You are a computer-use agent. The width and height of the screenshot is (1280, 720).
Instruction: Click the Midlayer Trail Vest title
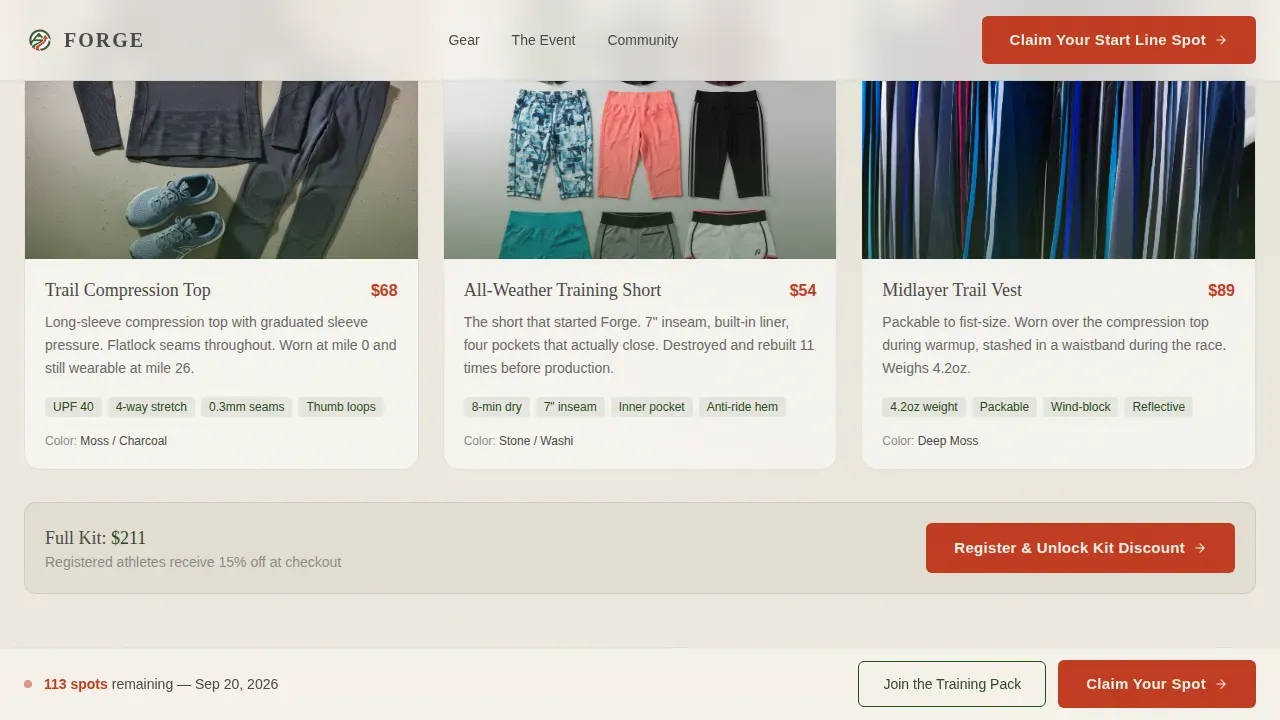[952, 290]
